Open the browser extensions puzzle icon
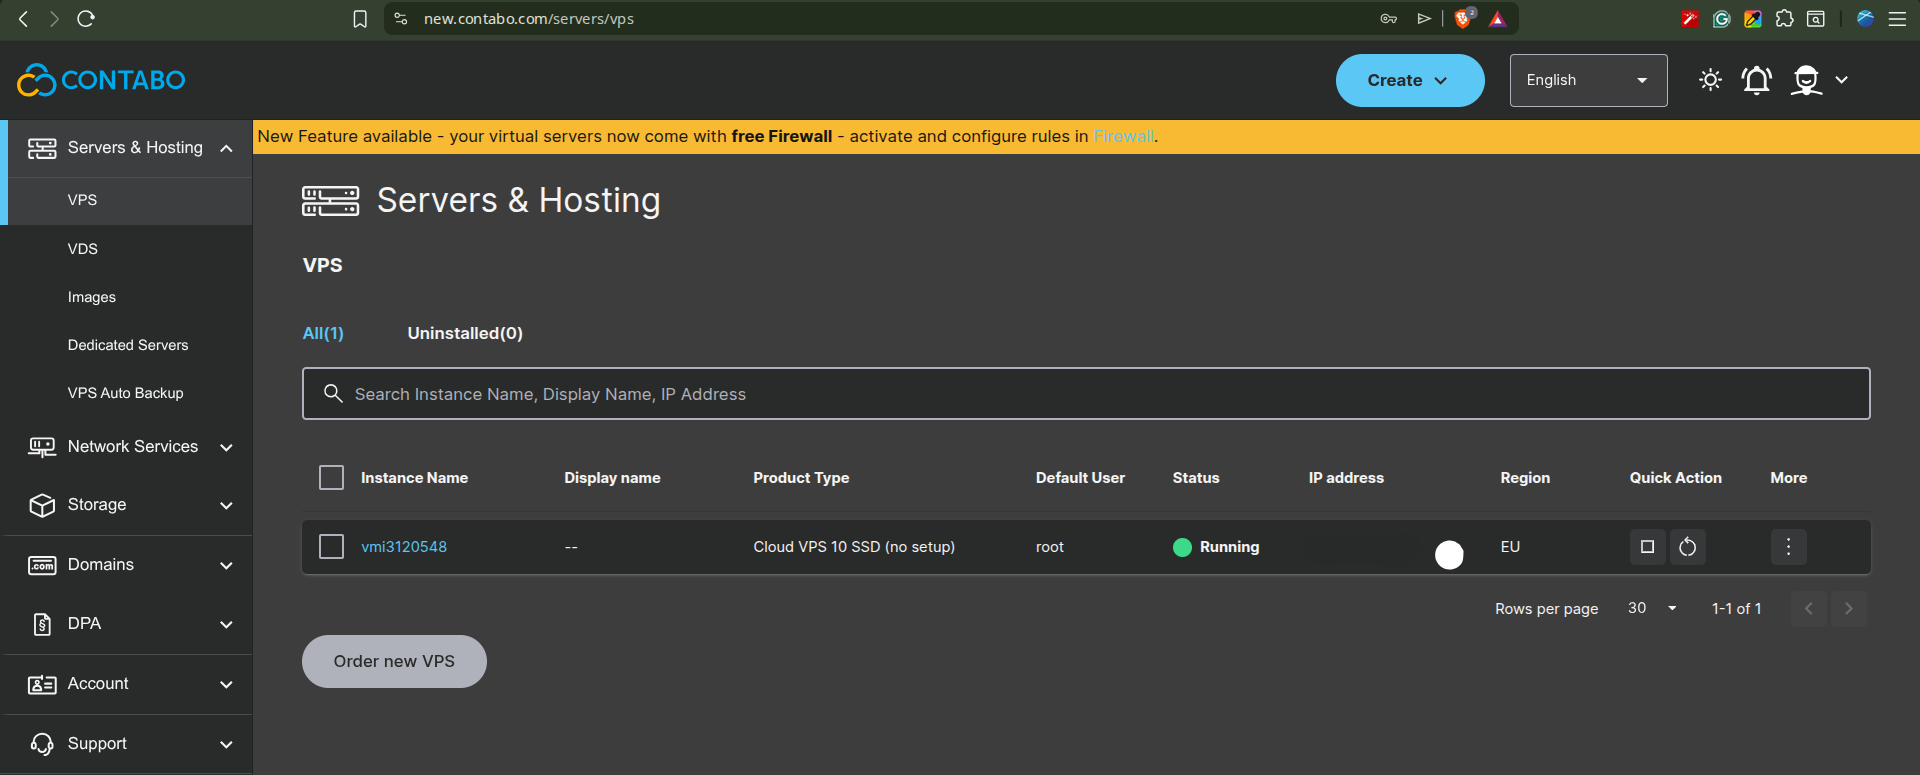 coord(1784,19)
